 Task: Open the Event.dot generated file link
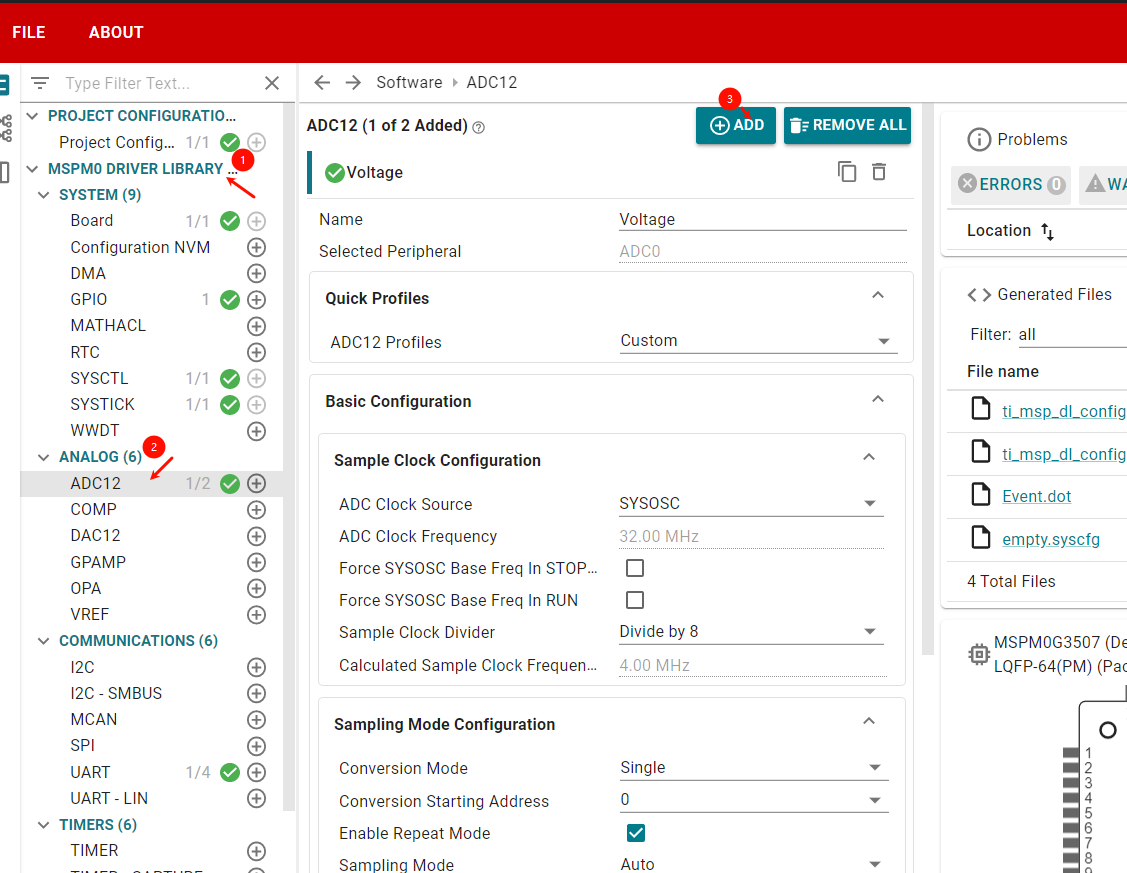tap(1036, 496)
